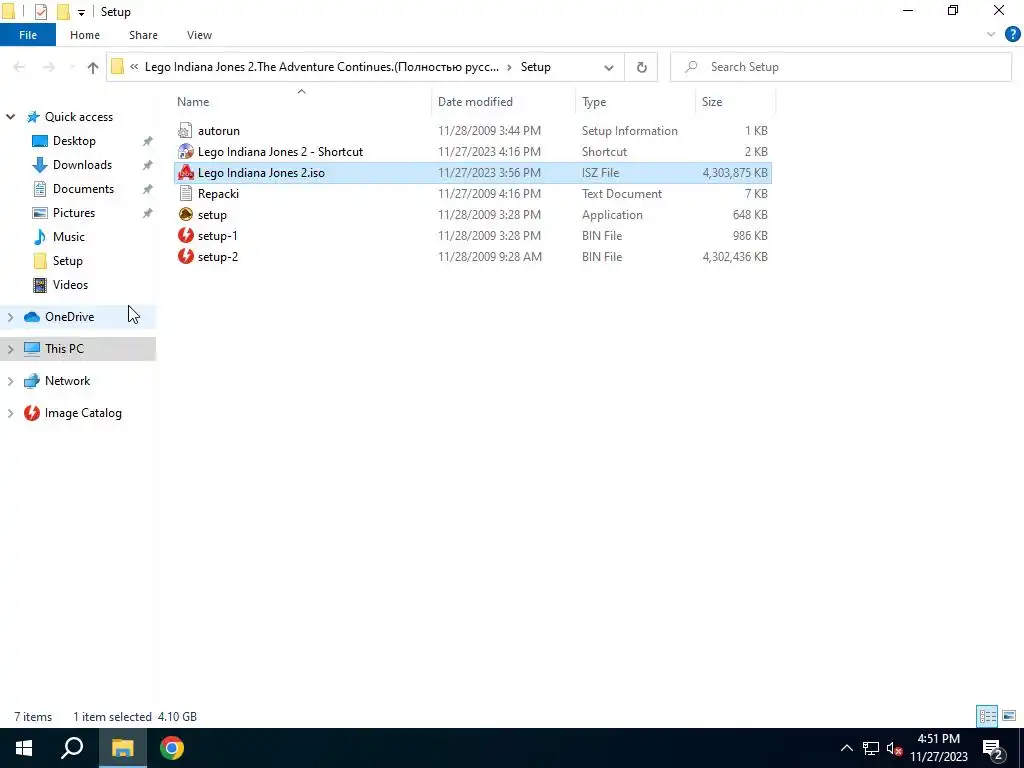Click the Setup breadcrumb segment
Screen dimensions: 1024x768
536,67
